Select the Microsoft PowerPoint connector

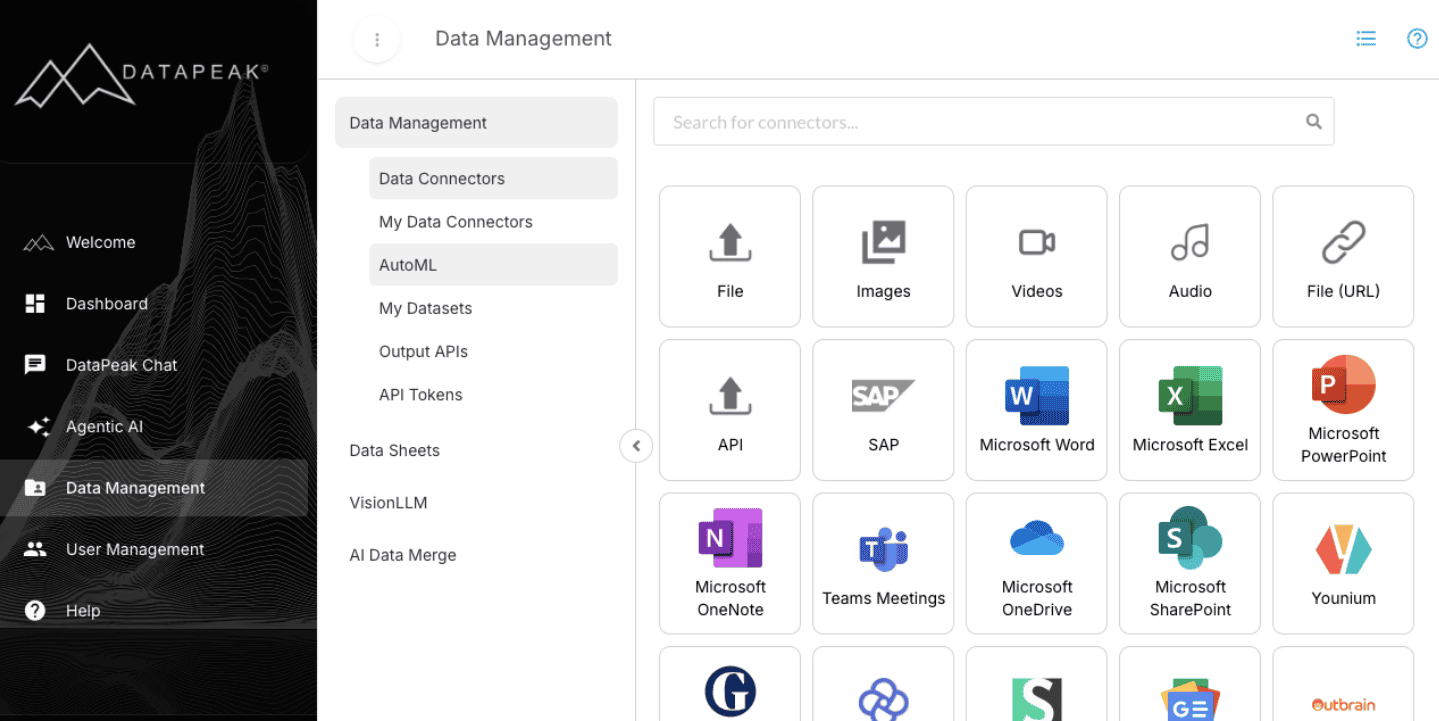tap(1343, 410)
